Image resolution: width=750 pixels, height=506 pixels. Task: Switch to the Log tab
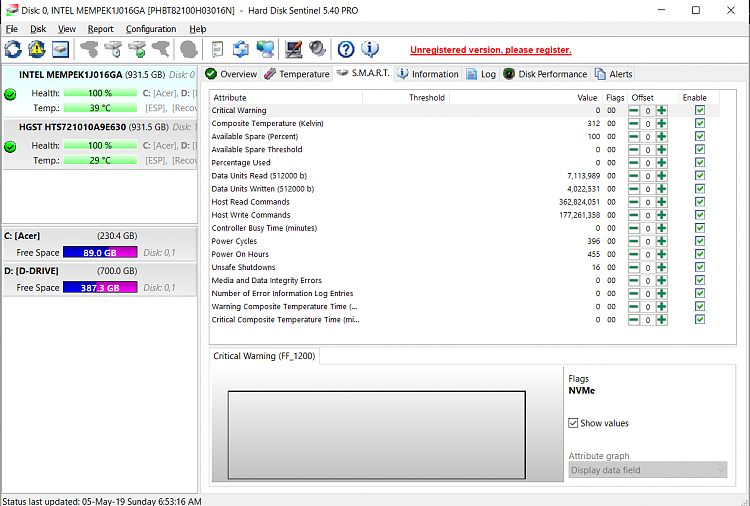[481, 74]
